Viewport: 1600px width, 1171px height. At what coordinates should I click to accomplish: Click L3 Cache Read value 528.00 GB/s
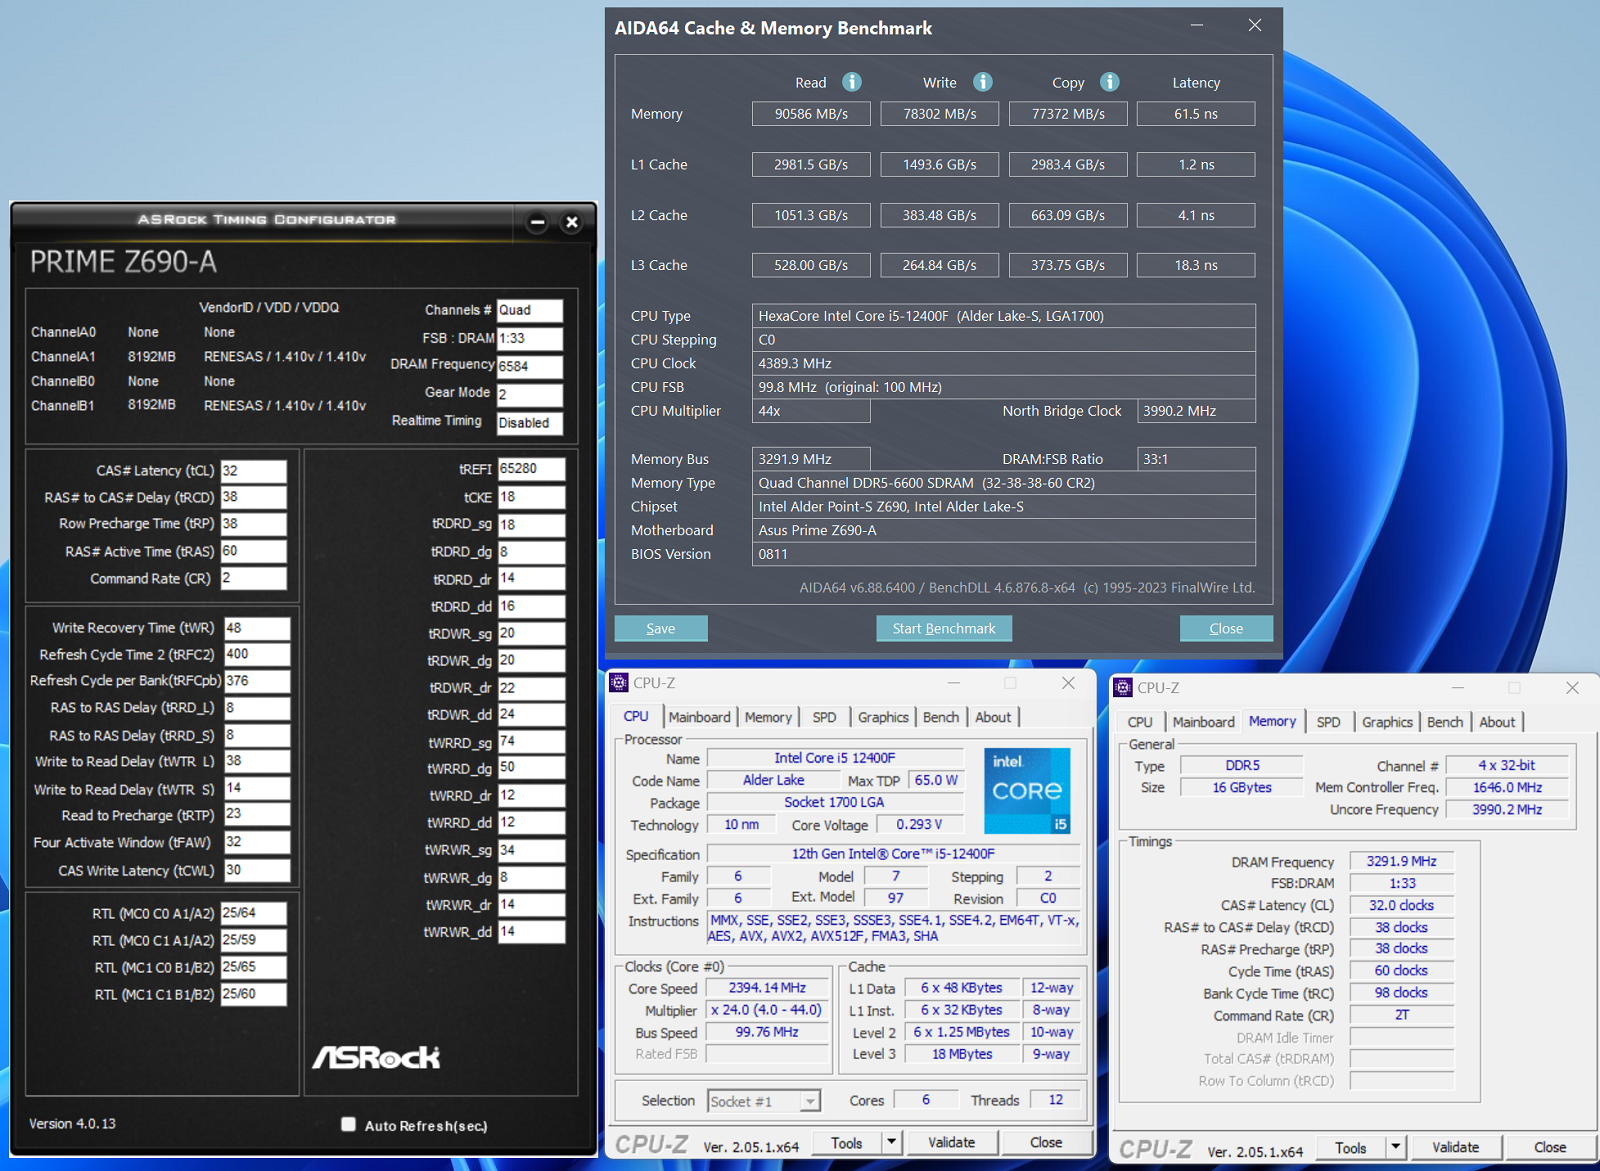811,265
